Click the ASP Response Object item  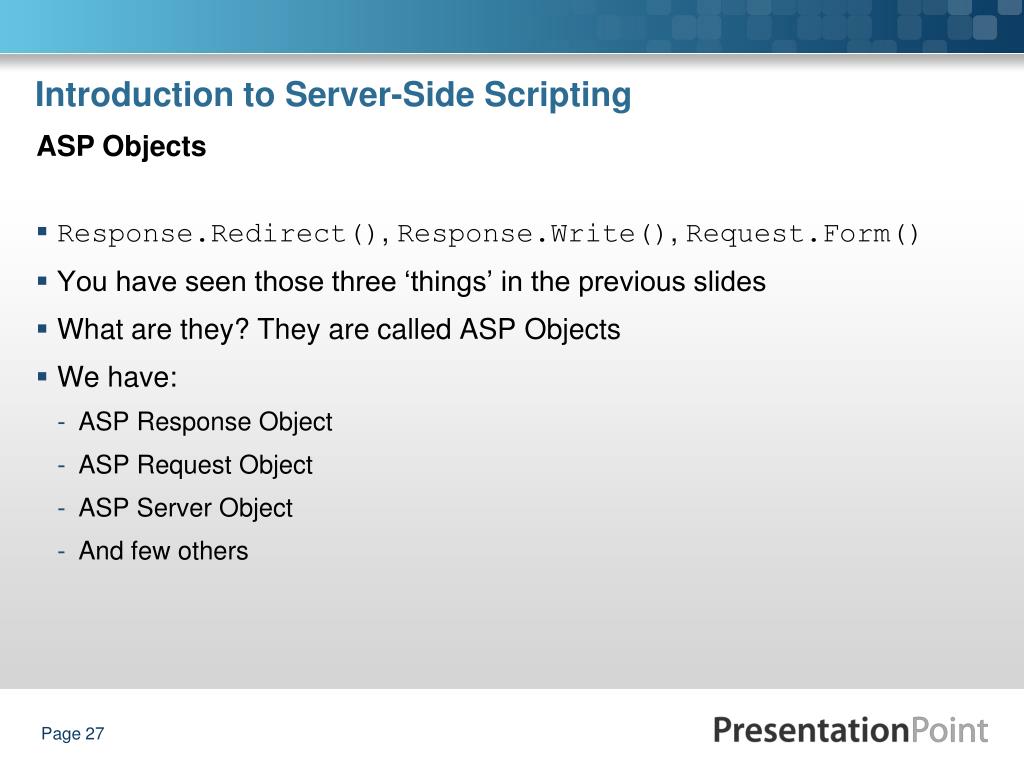coord(206,423)
